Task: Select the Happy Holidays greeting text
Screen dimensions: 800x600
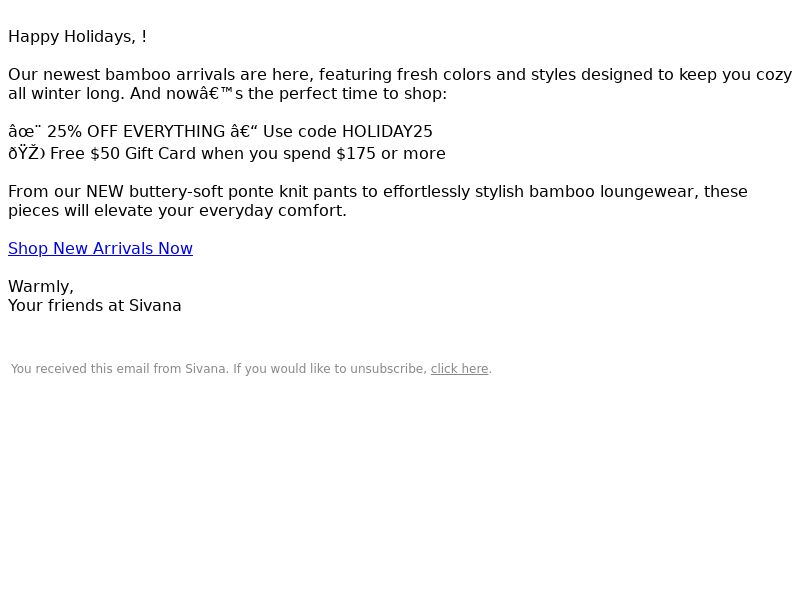Action: (x=78, y=37)
